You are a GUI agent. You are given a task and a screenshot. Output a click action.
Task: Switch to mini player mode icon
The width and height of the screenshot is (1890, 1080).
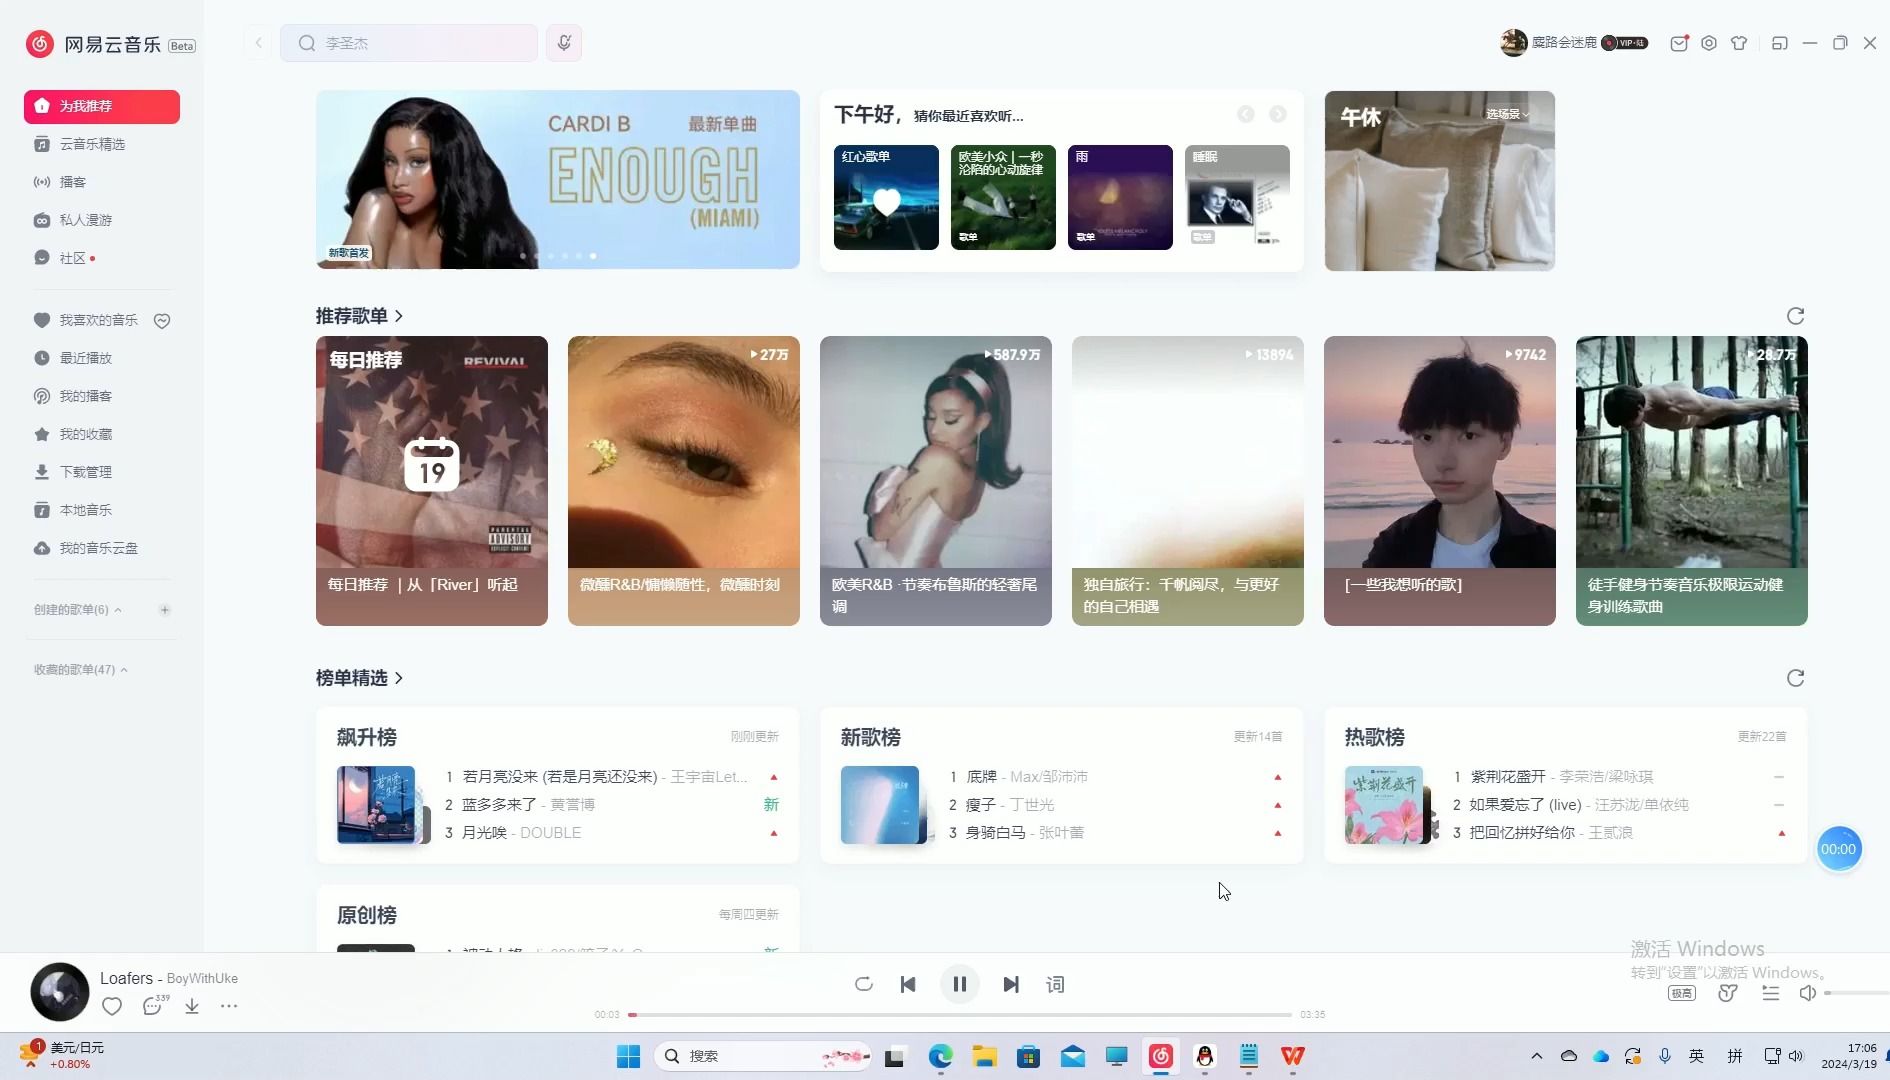tap(1779, 43)
